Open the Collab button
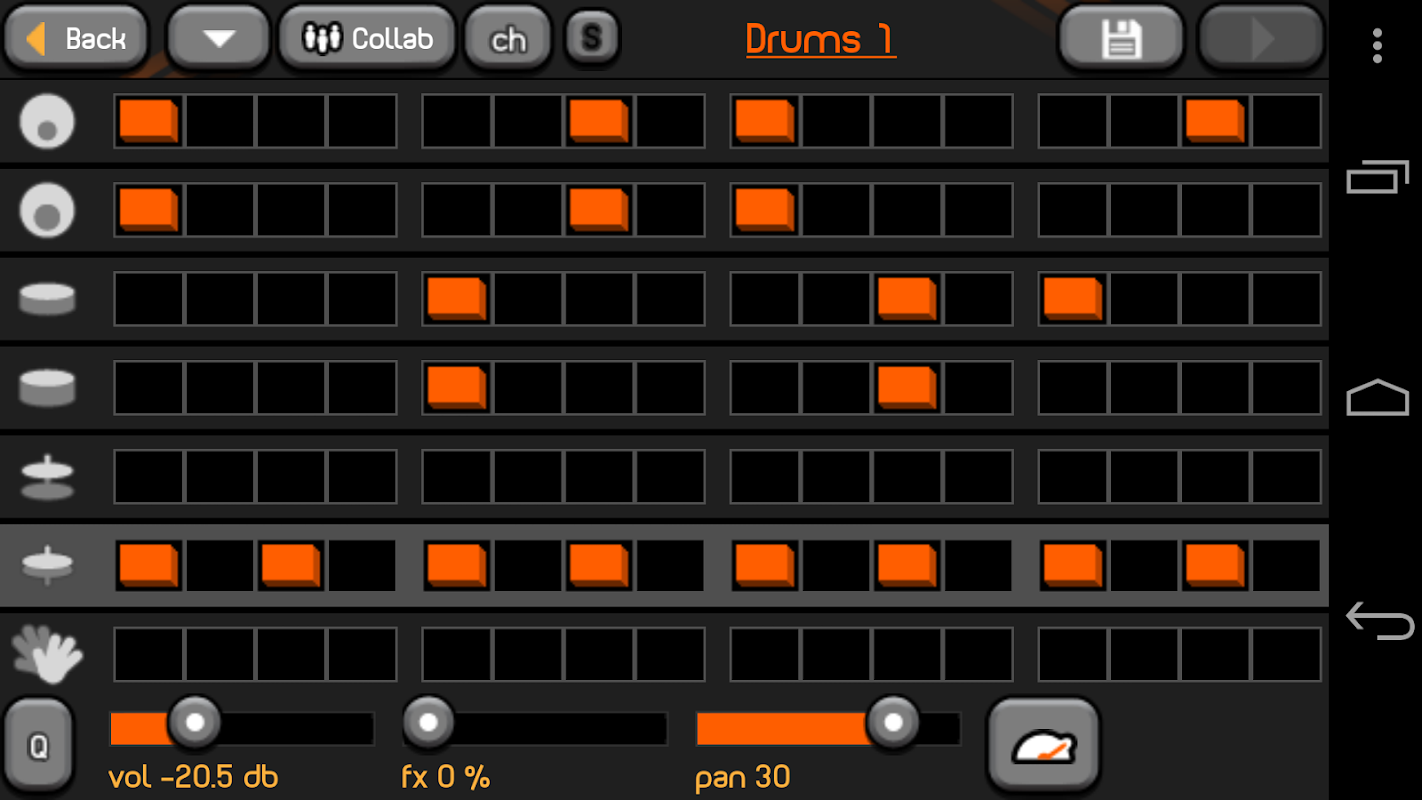 pos(367,38)
